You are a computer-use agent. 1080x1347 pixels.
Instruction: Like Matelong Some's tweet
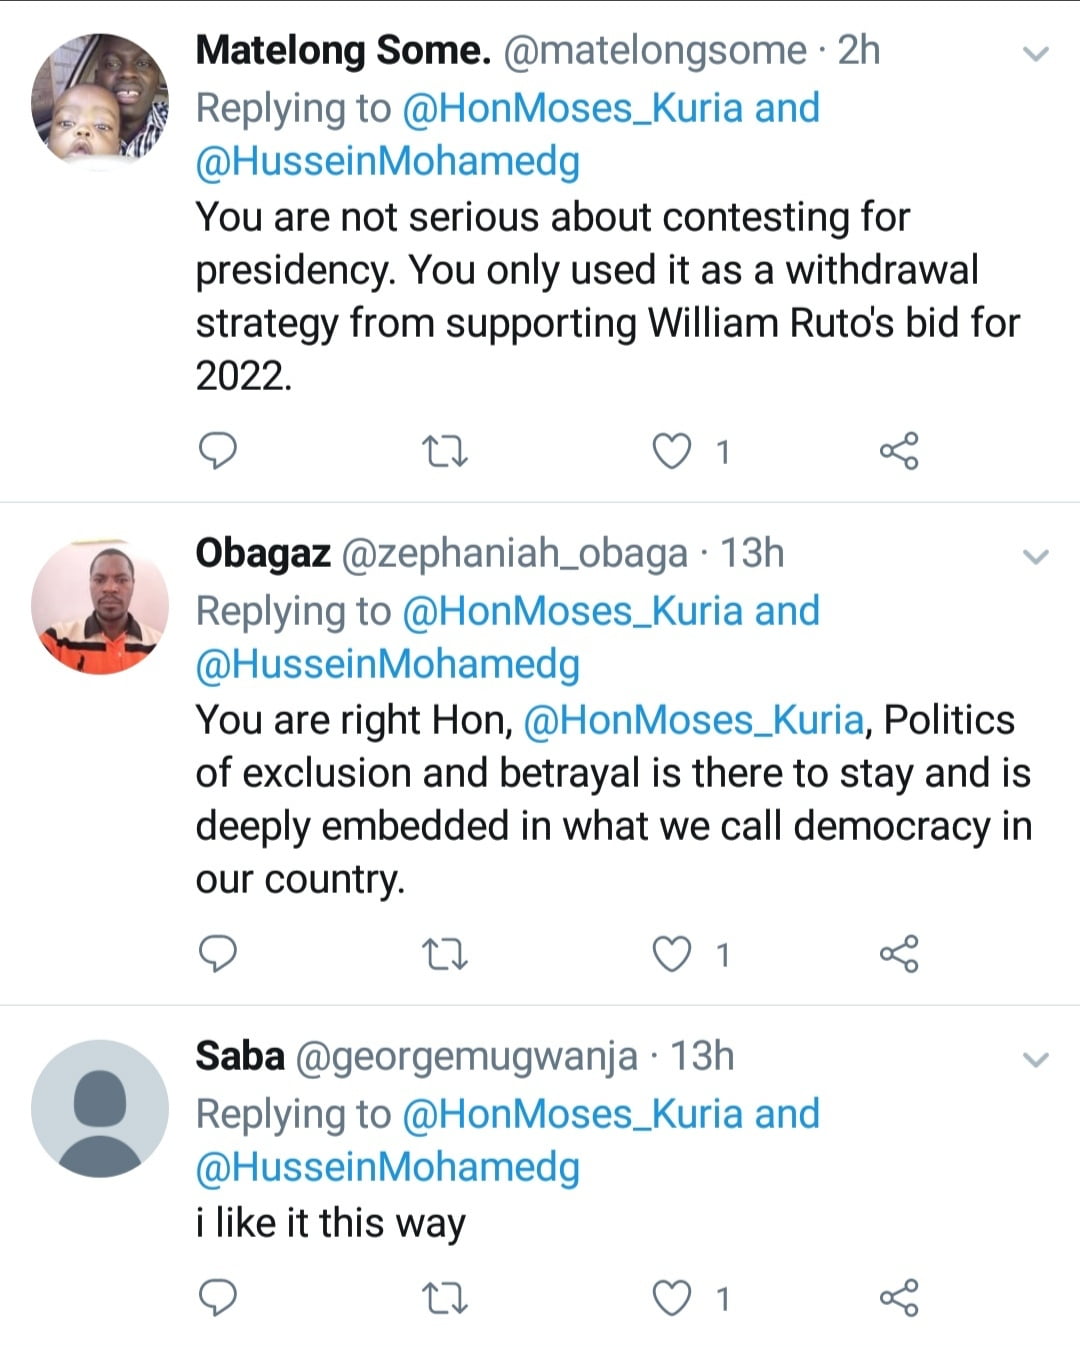(x=671, y=452)
